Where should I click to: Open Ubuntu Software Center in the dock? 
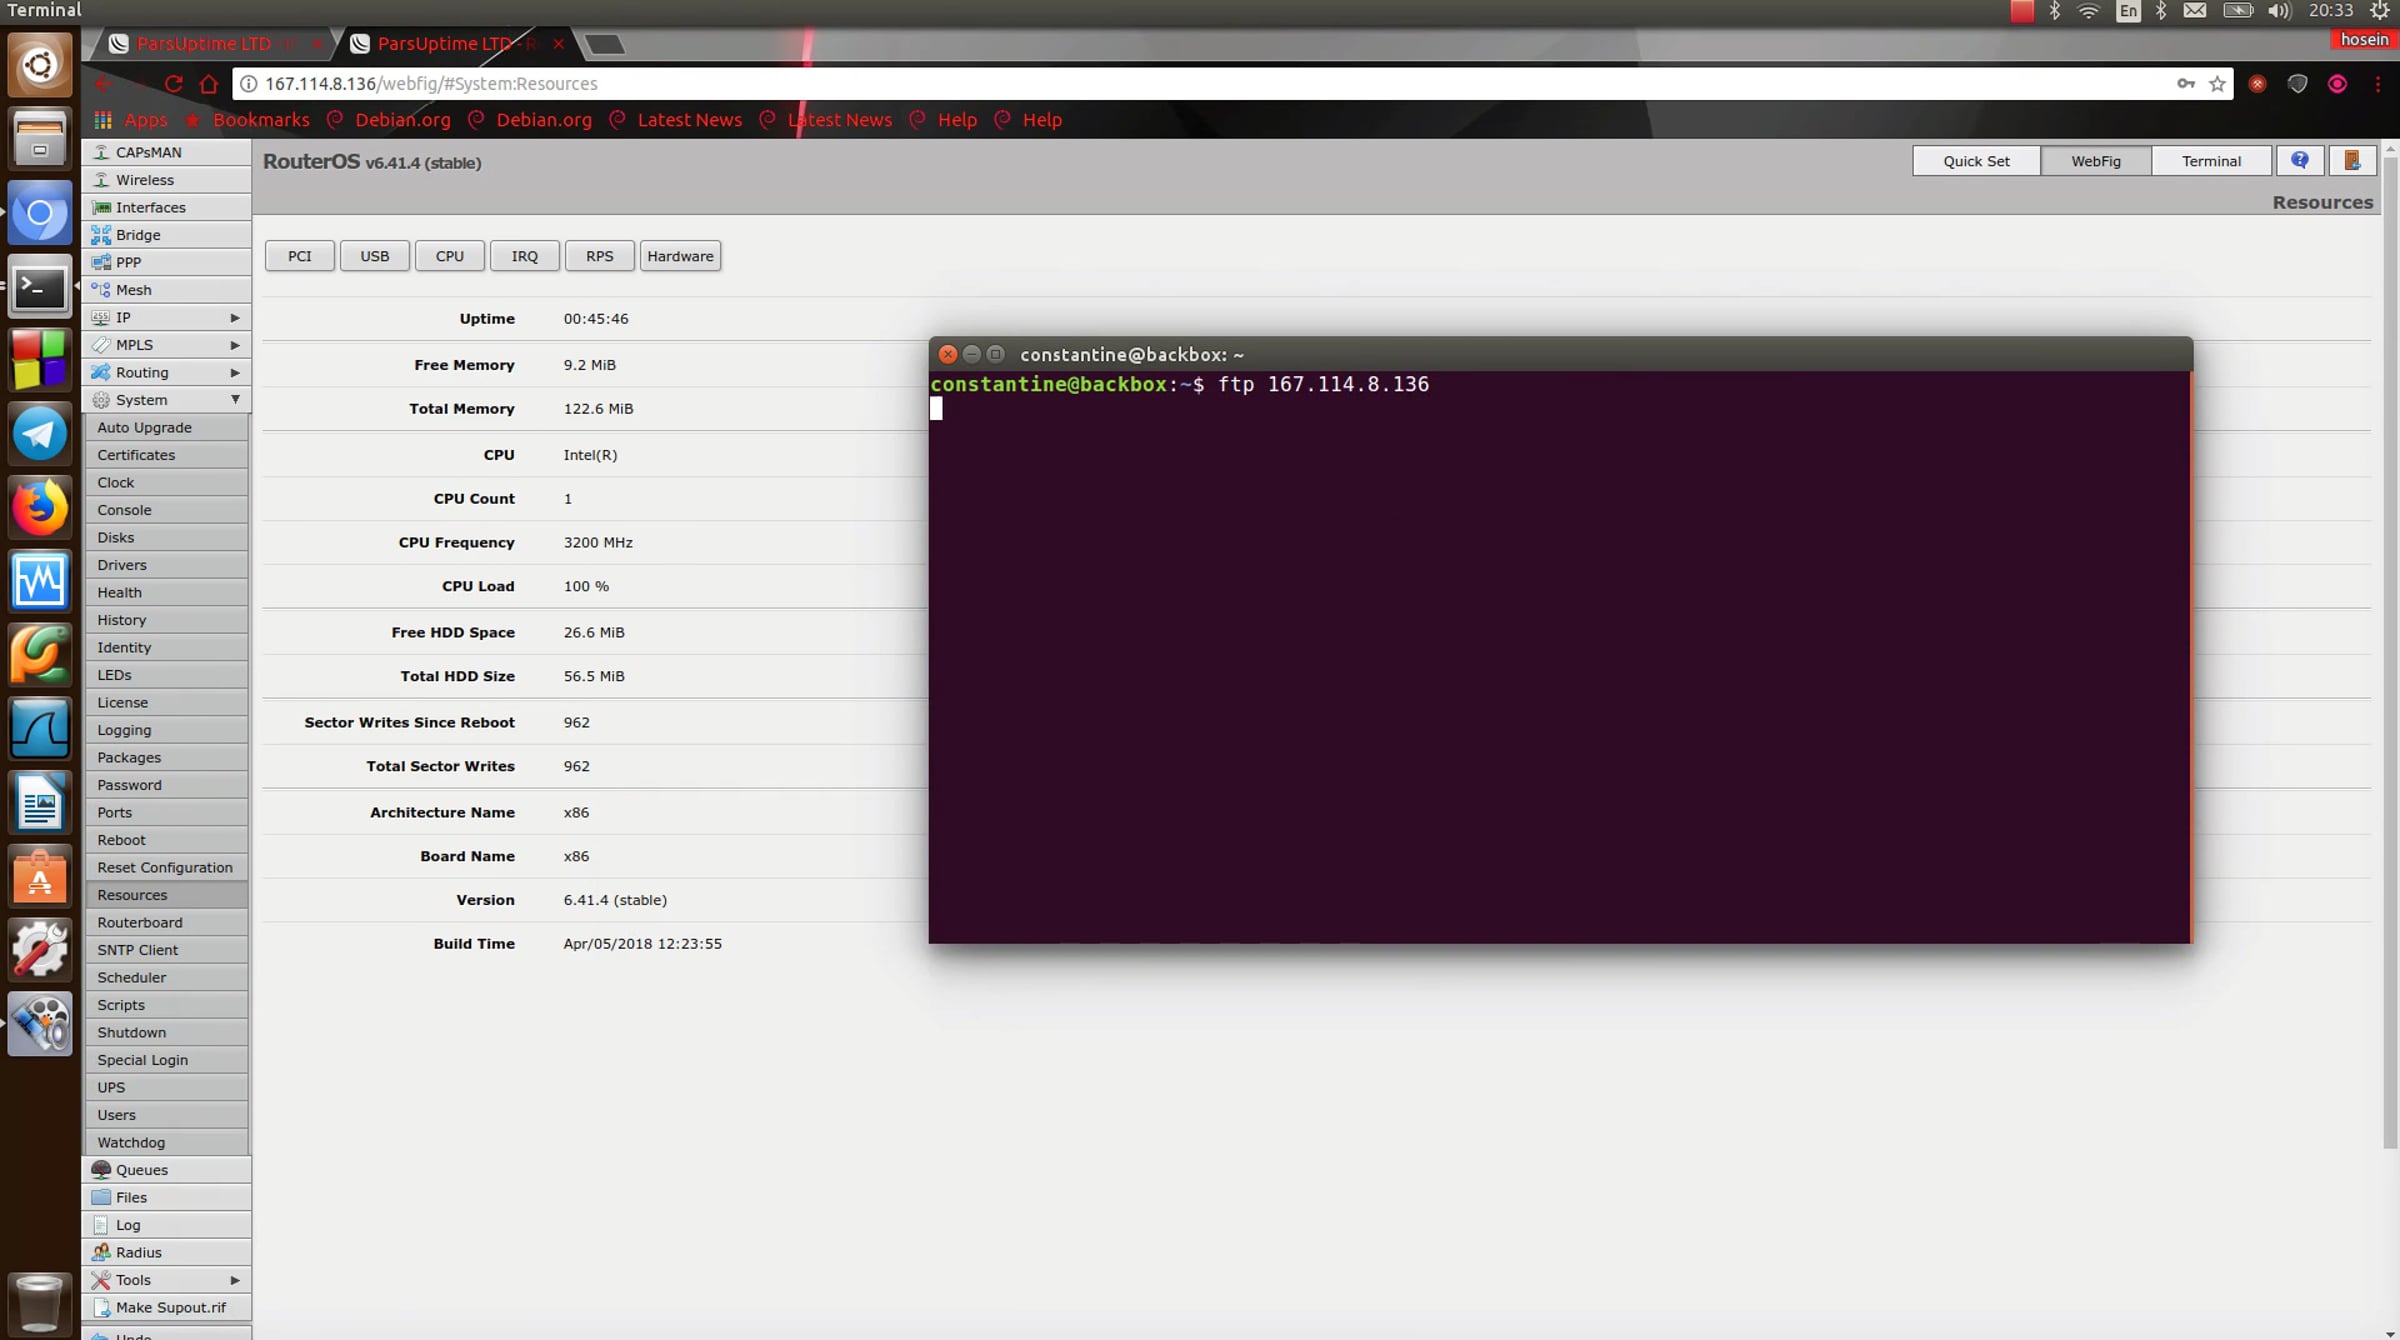click(x=40, y=877)
